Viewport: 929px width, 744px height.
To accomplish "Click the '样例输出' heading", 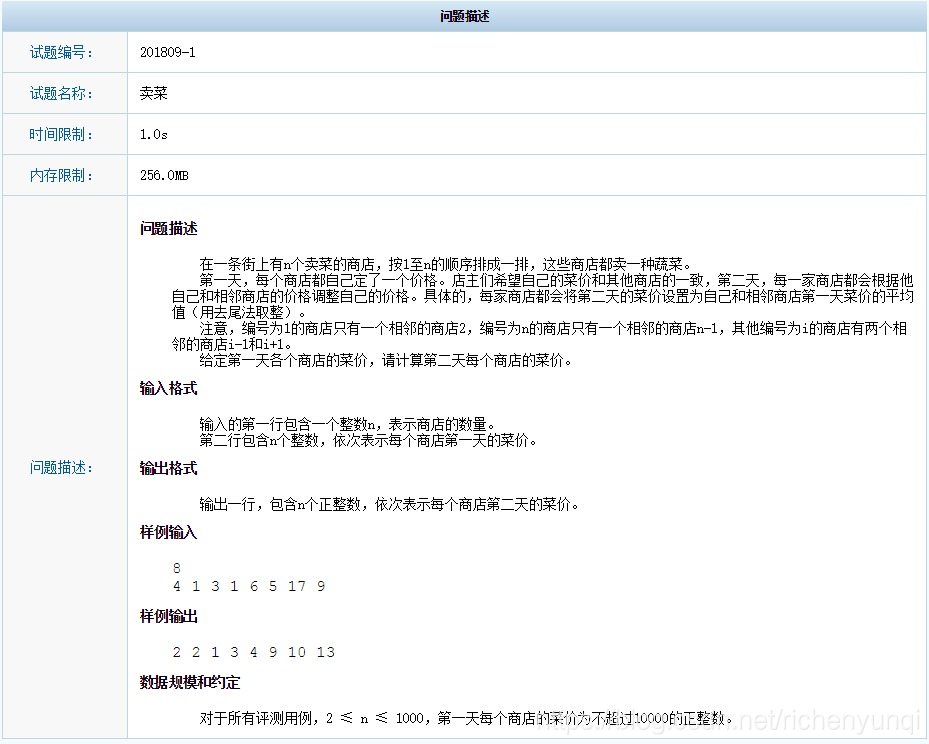I will [169, 617].
